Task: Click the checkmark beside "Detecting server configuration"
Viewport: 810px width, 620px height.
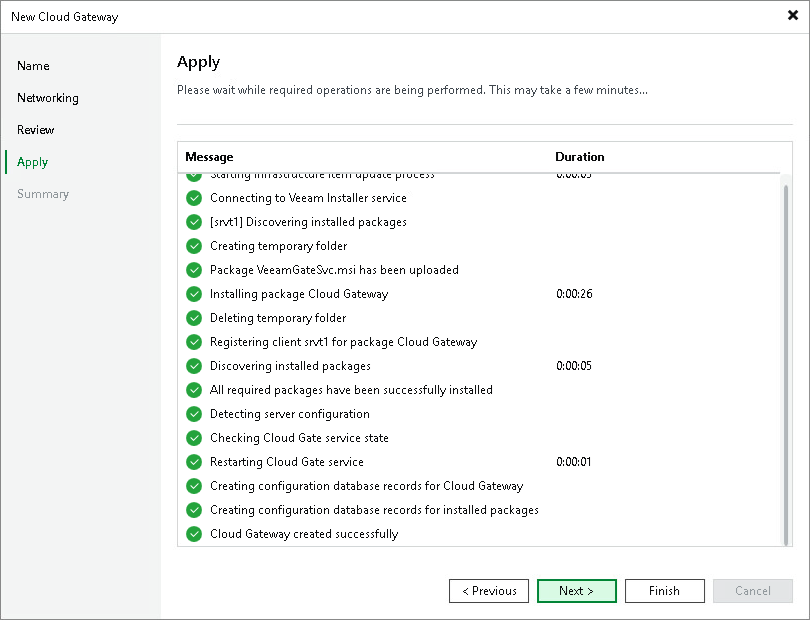Action: (194, 414)
